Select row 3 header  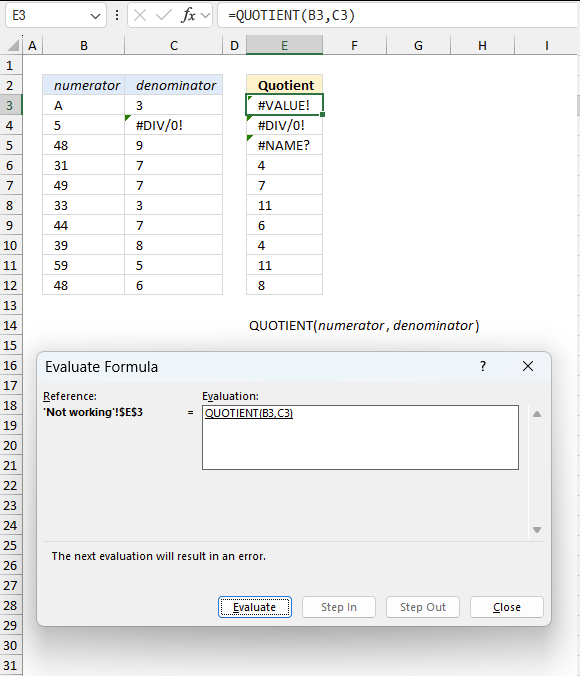(x=10, y=105)
